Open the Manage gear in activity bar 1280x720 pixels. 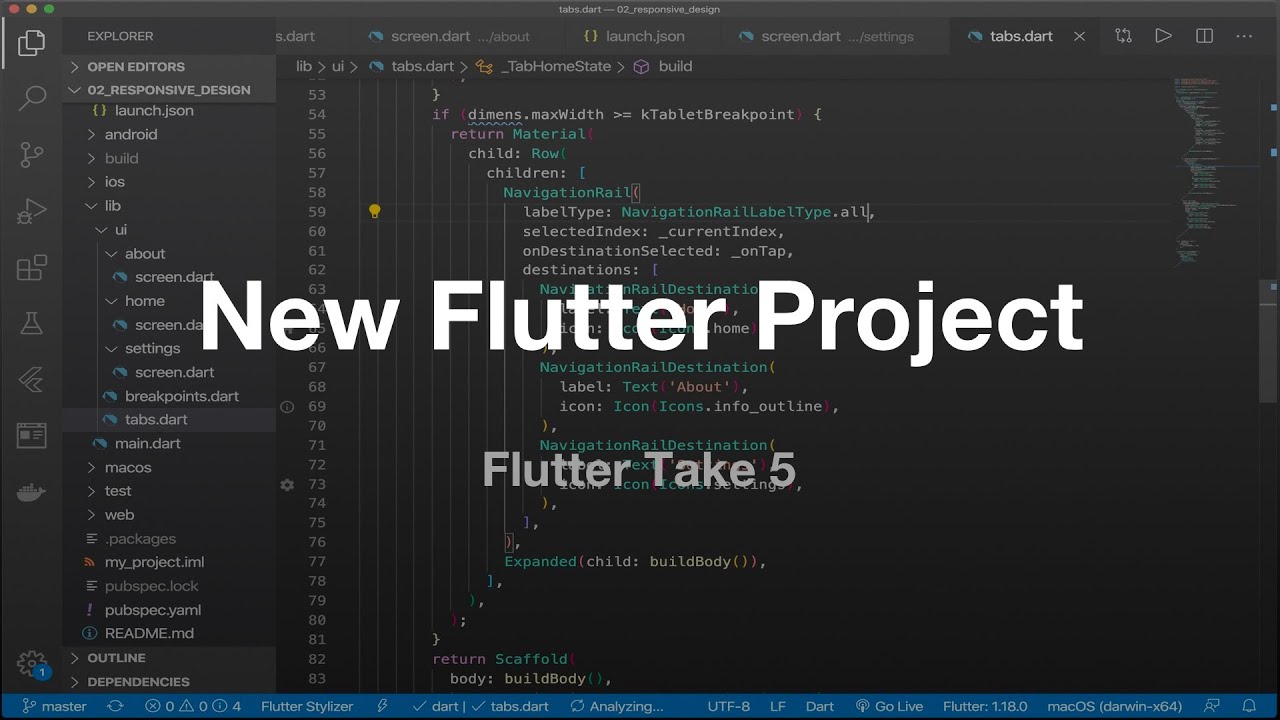point(32,664)
